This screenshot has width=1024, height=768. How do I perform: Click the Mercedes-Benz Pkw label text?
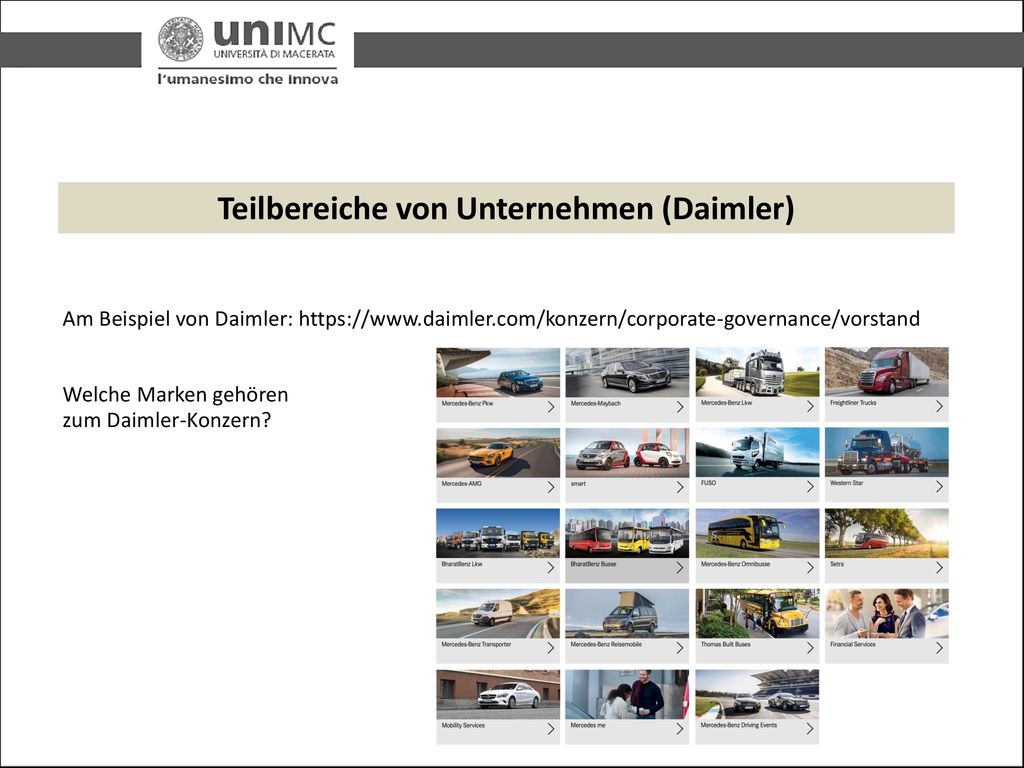(x=467, y=404)
